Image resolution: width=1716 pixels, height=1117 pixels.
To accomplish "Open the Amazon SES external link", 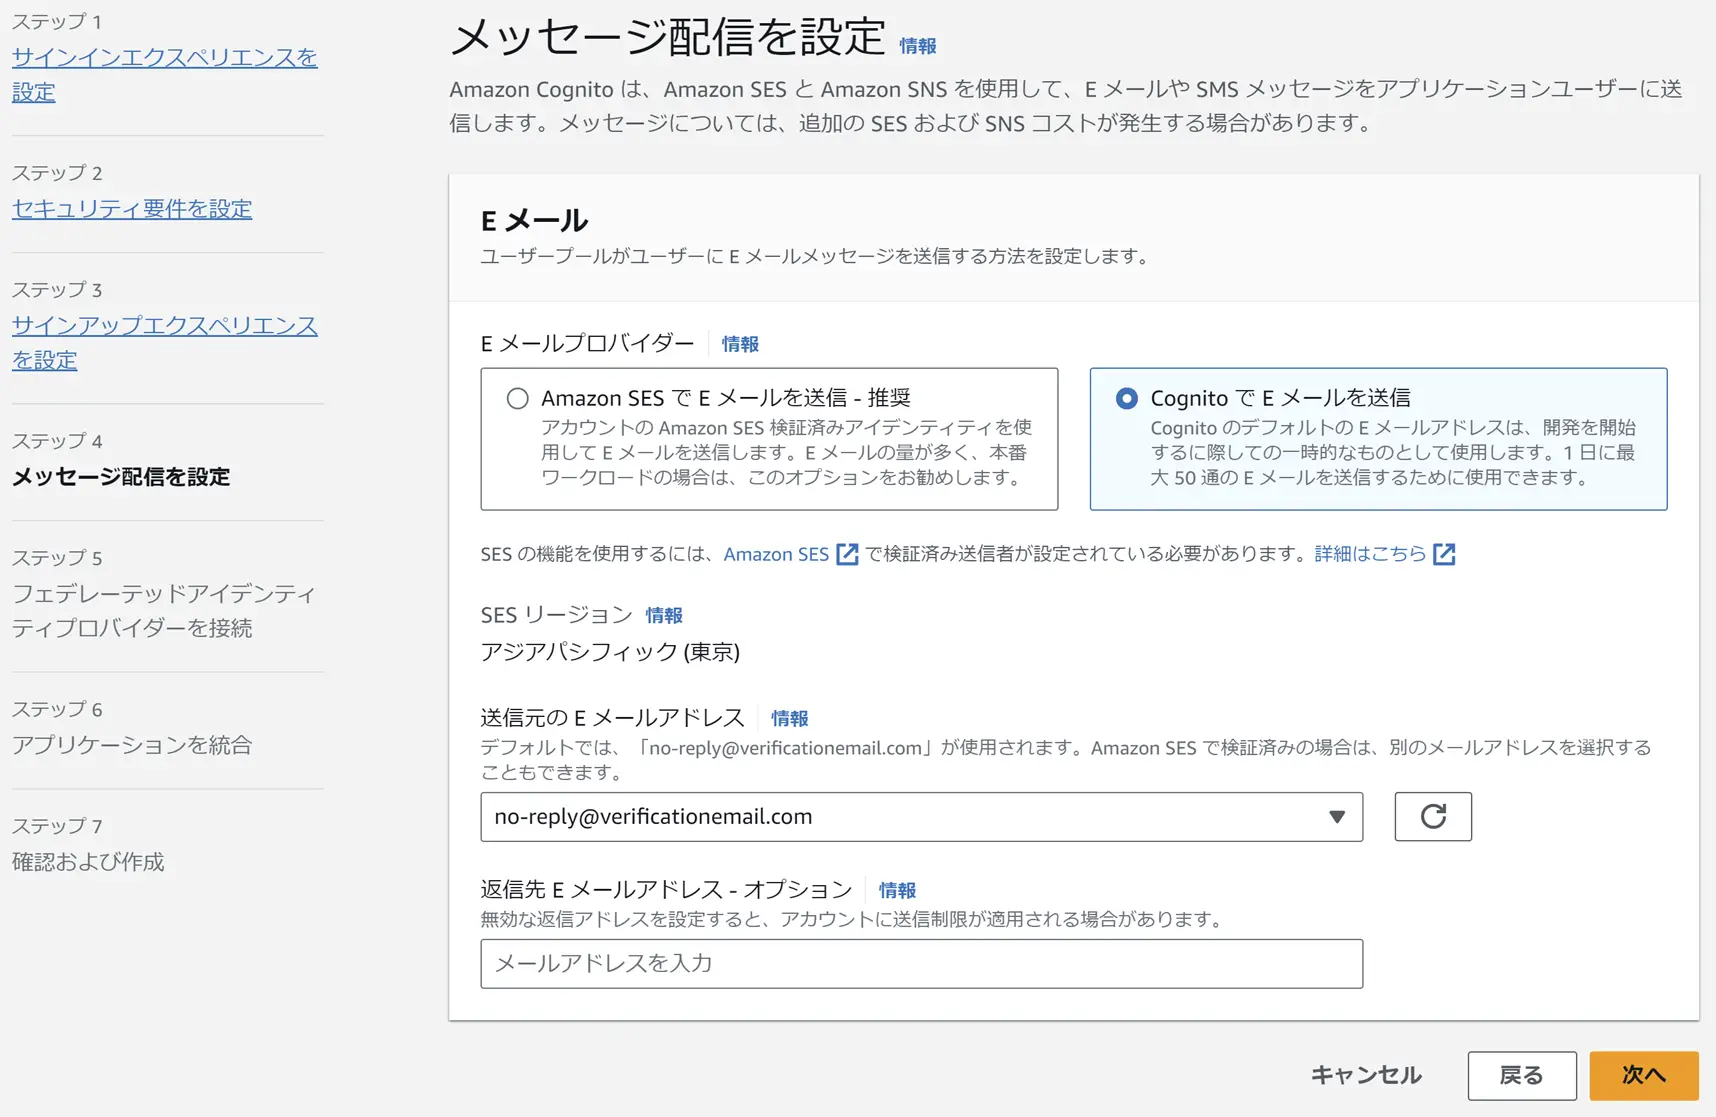I will click(776, 554).
